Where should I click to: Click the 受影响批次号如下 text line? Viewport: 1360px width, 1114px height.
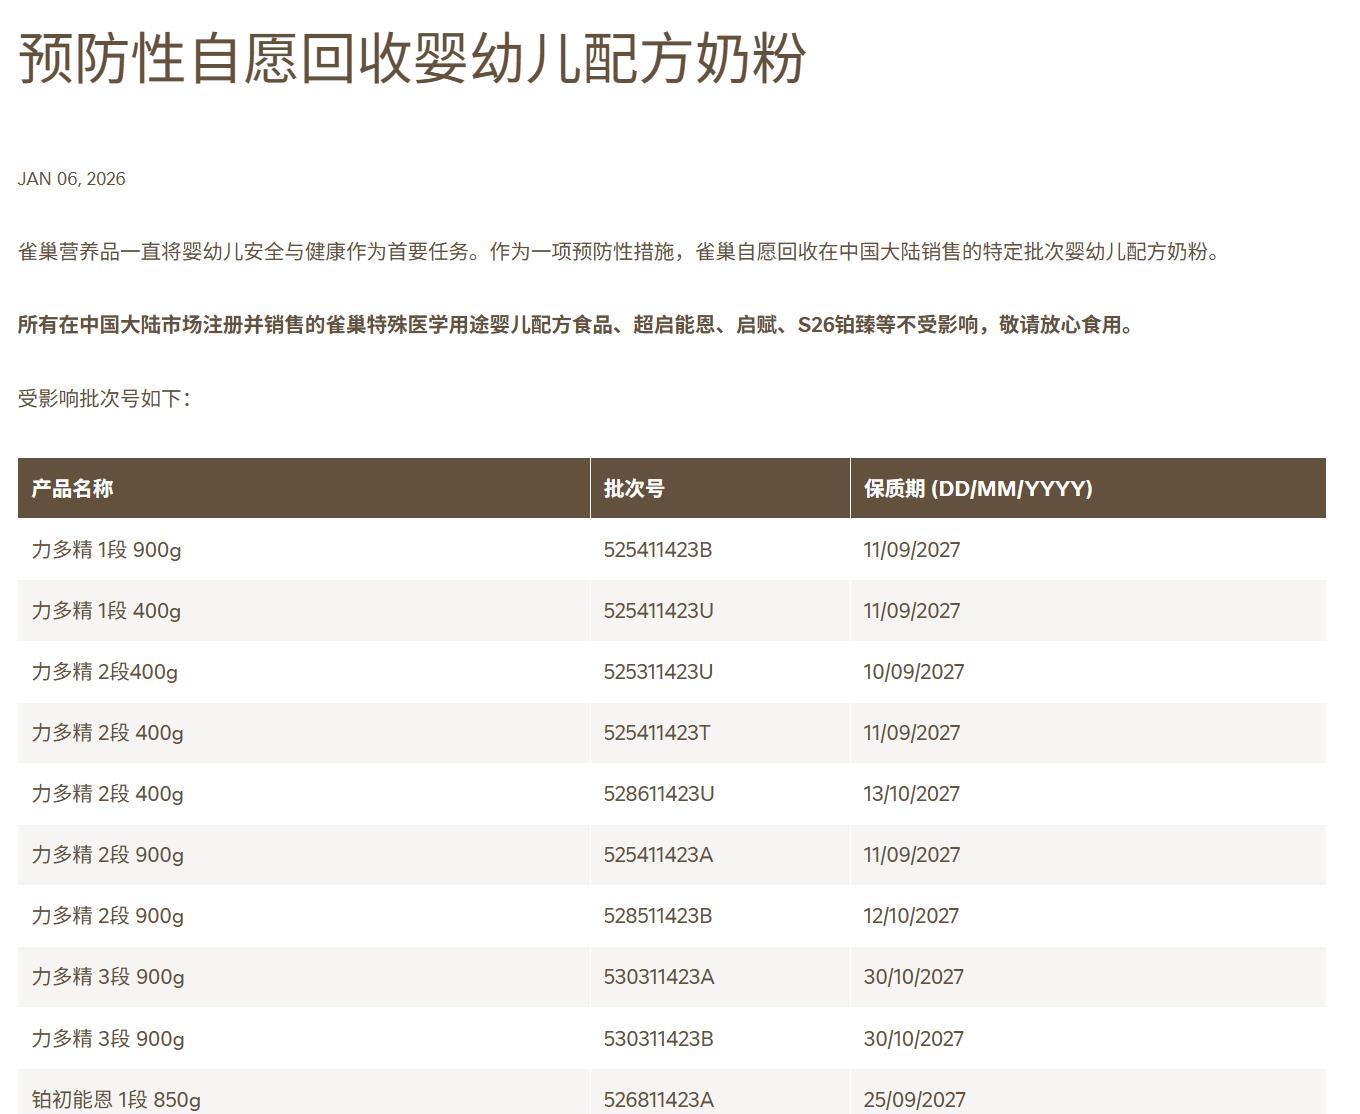tap(104, 398)
